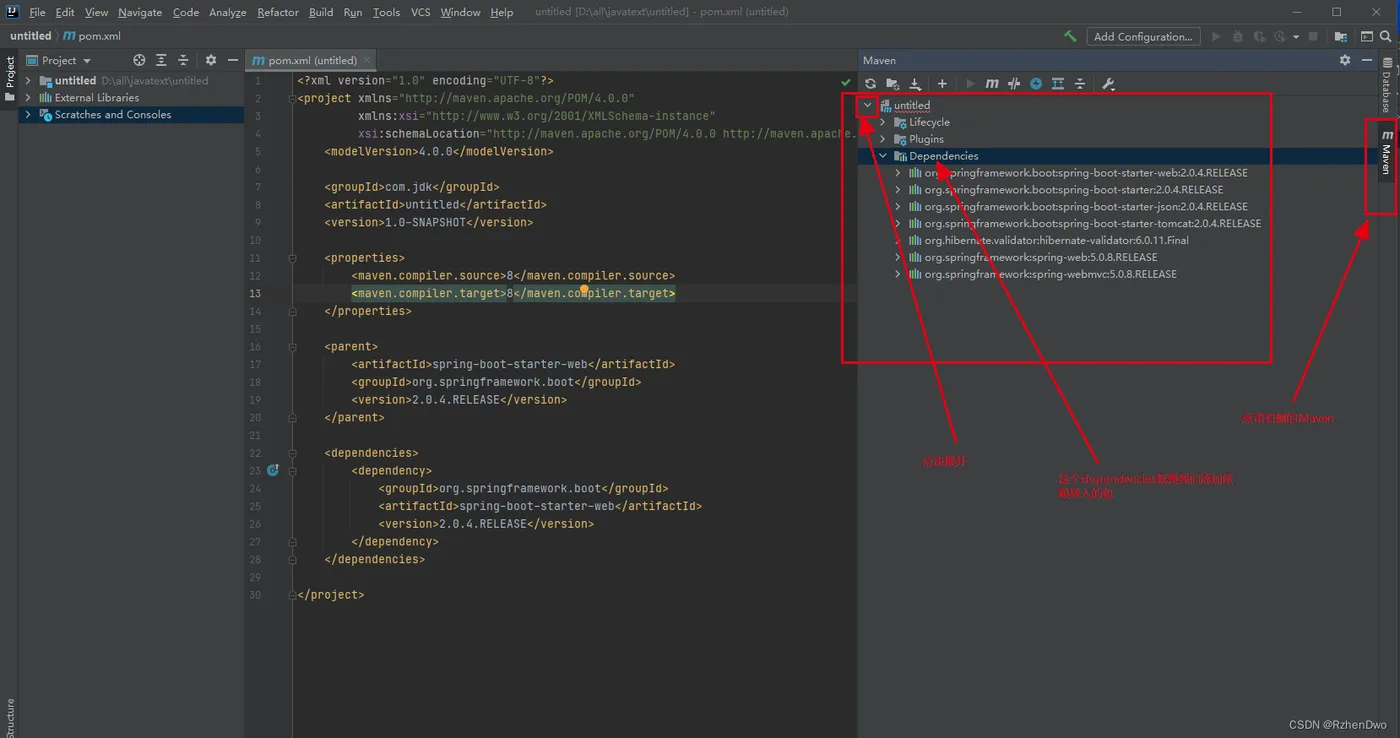The image size is (1400, 738).
Task: Open Structure side tool button
Action: tap(10, 717)
